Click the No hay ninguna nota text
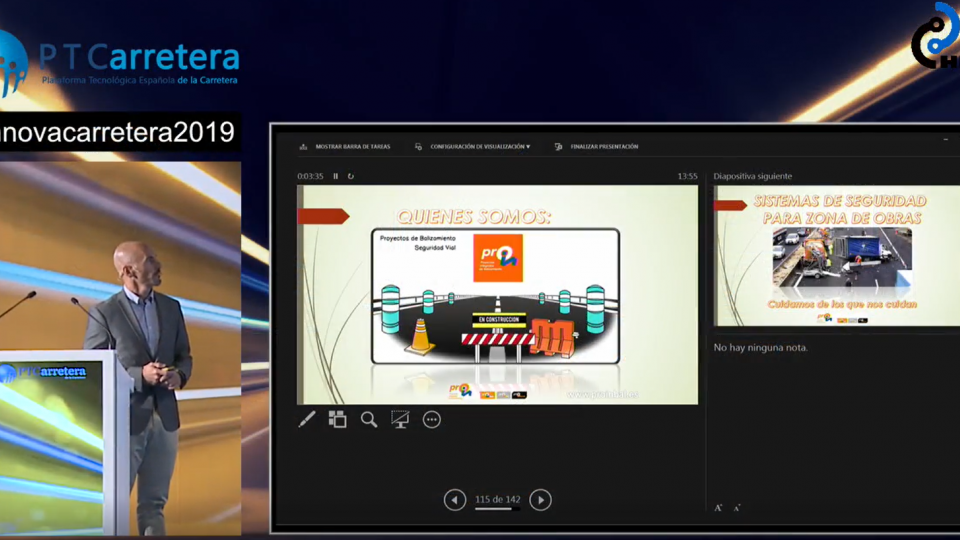The height and width of the screenshot is (540, 960). tap(760, 347)
